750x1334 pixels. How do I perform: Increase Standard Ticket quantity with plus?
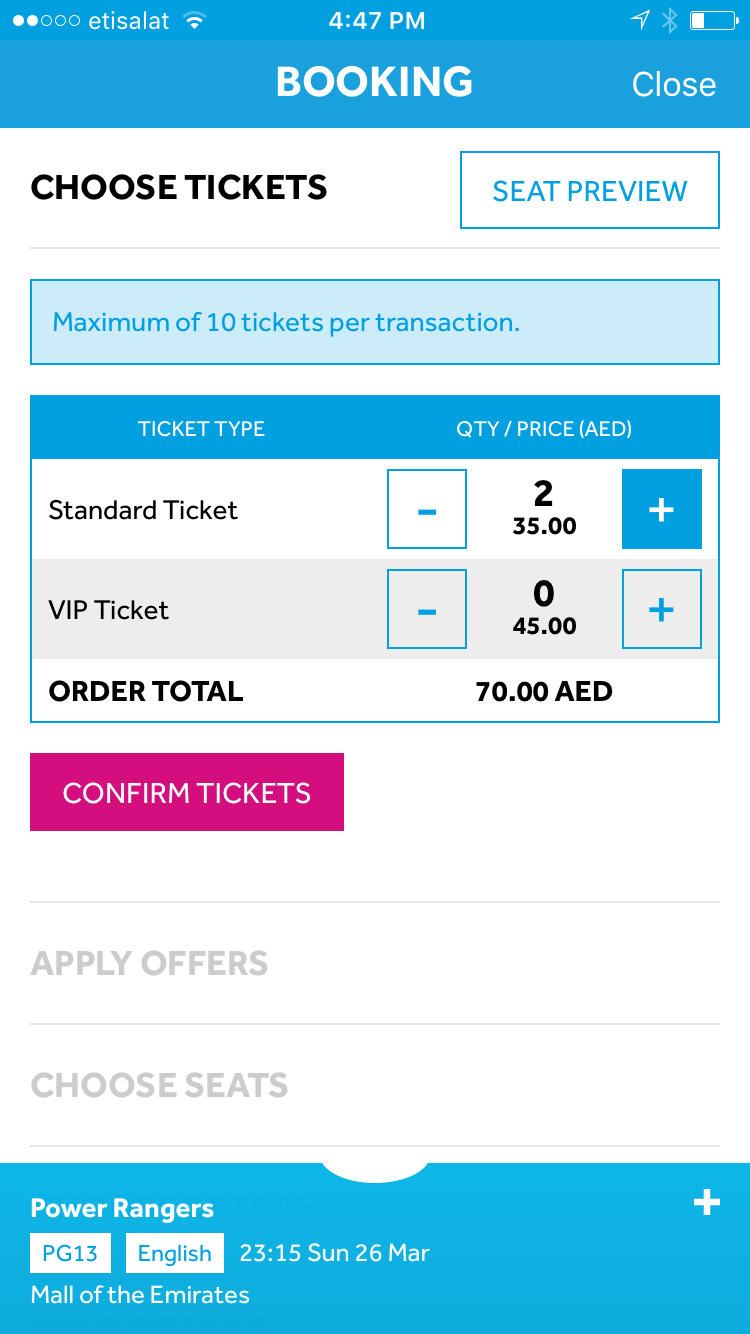coord(661,509)
